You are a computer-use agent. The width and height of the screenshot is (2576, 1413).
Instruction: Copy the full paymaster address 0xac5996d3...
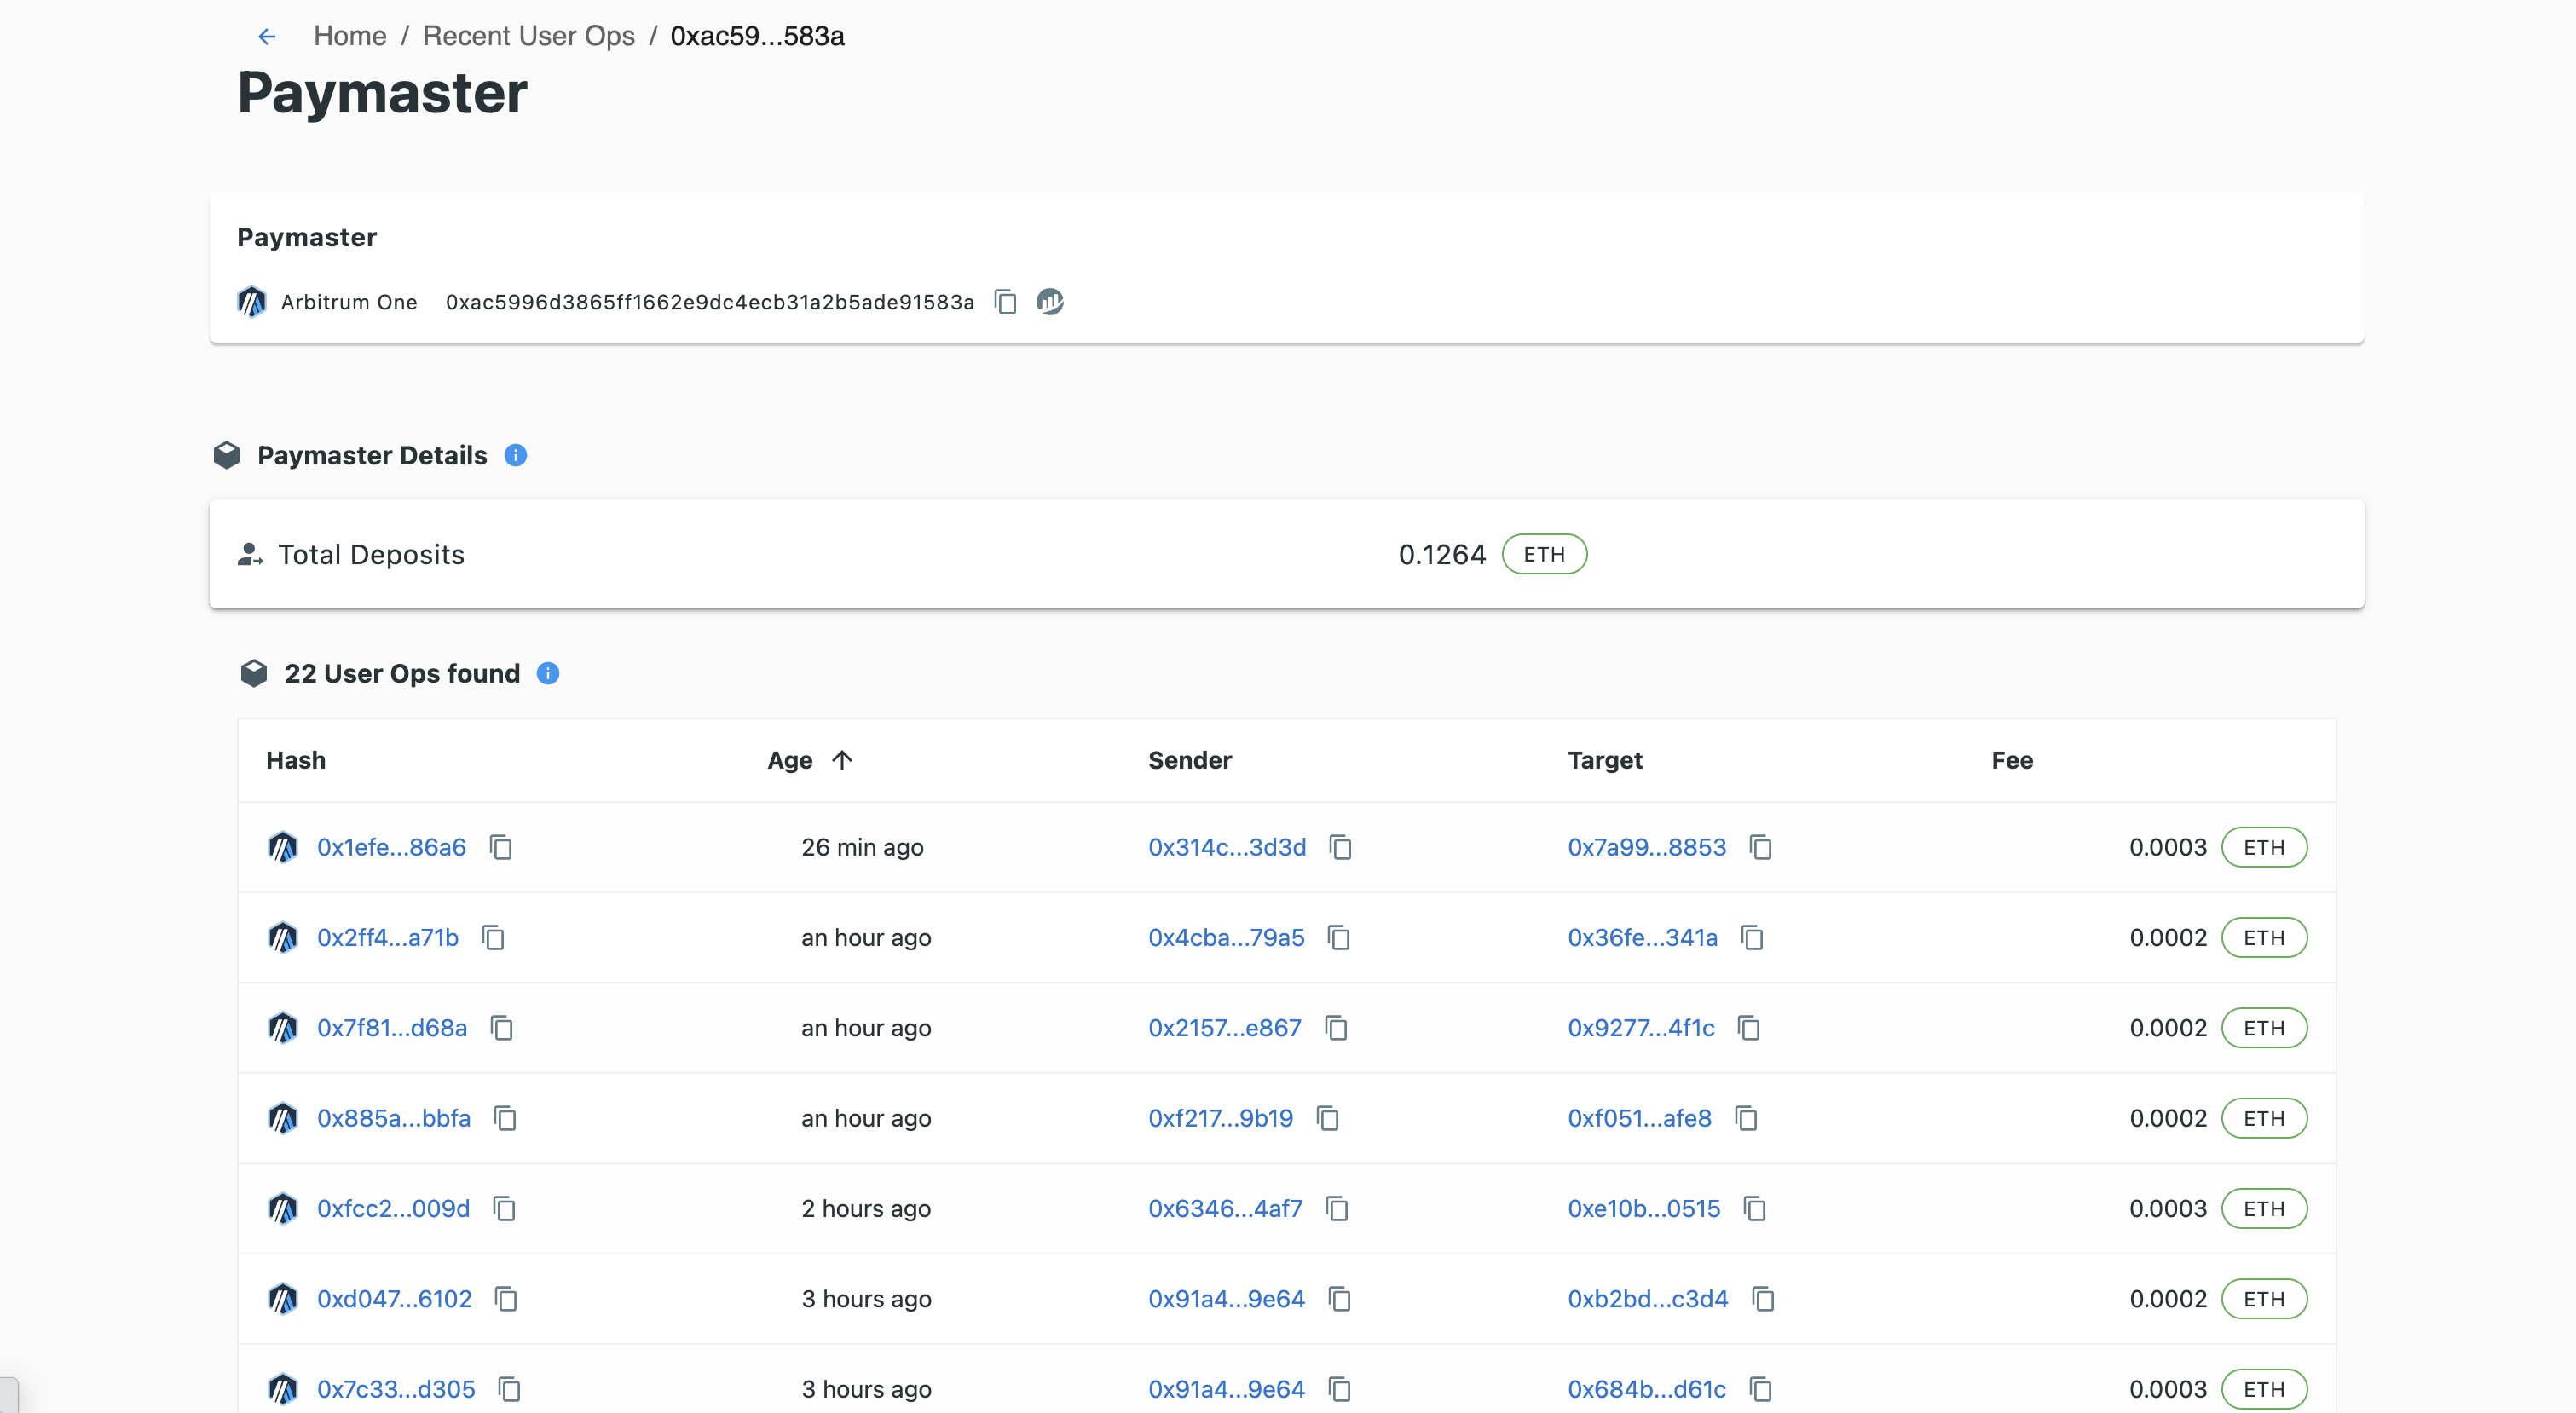click(1006, 302)
